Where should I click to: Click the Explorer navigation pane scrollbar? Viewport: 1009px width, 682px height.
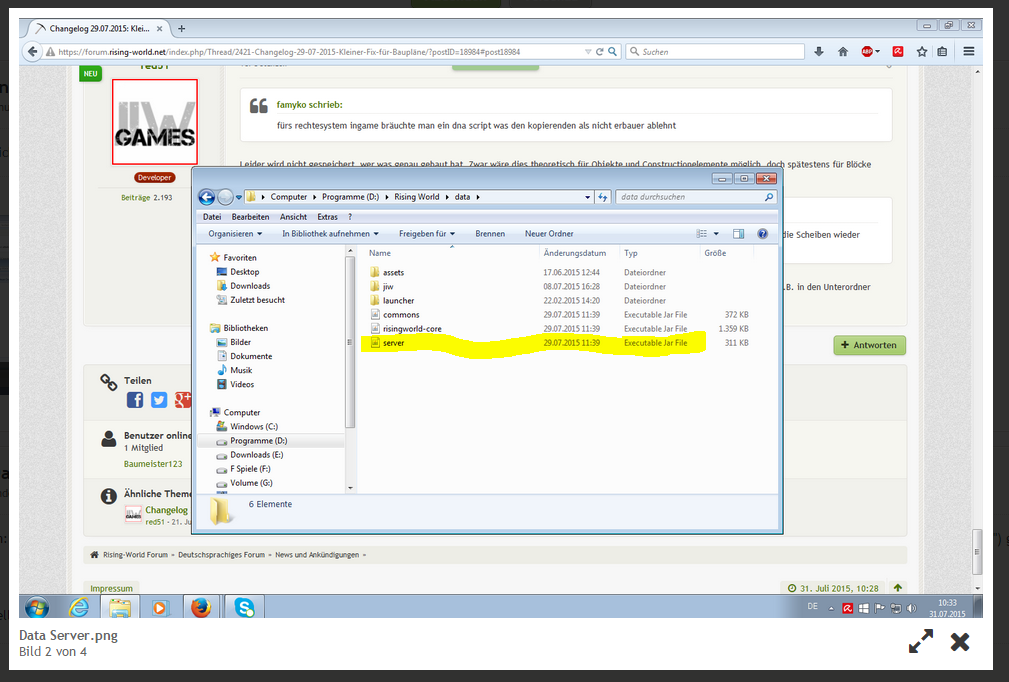349,340
